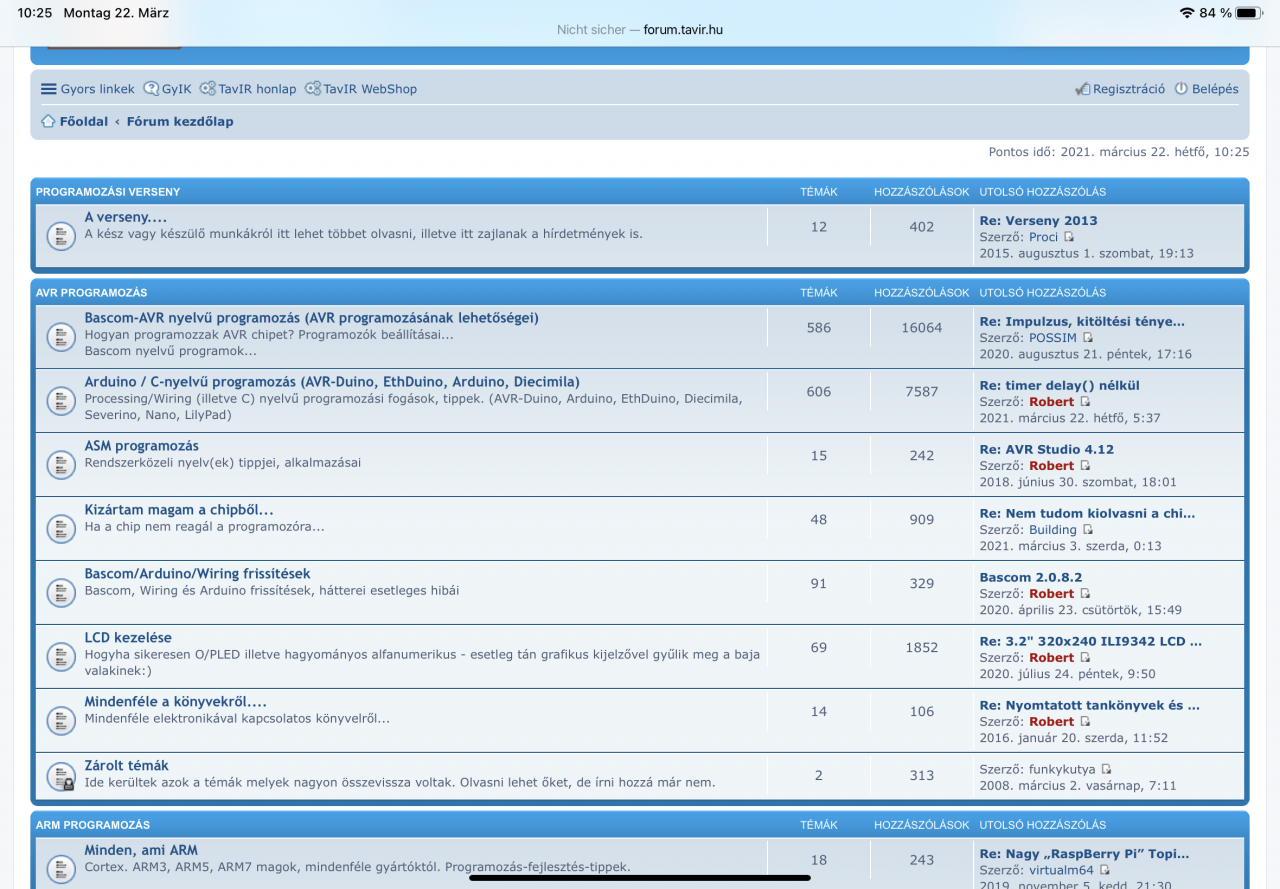Open Bascom-AVR nyelvű programozás forum

311,318
